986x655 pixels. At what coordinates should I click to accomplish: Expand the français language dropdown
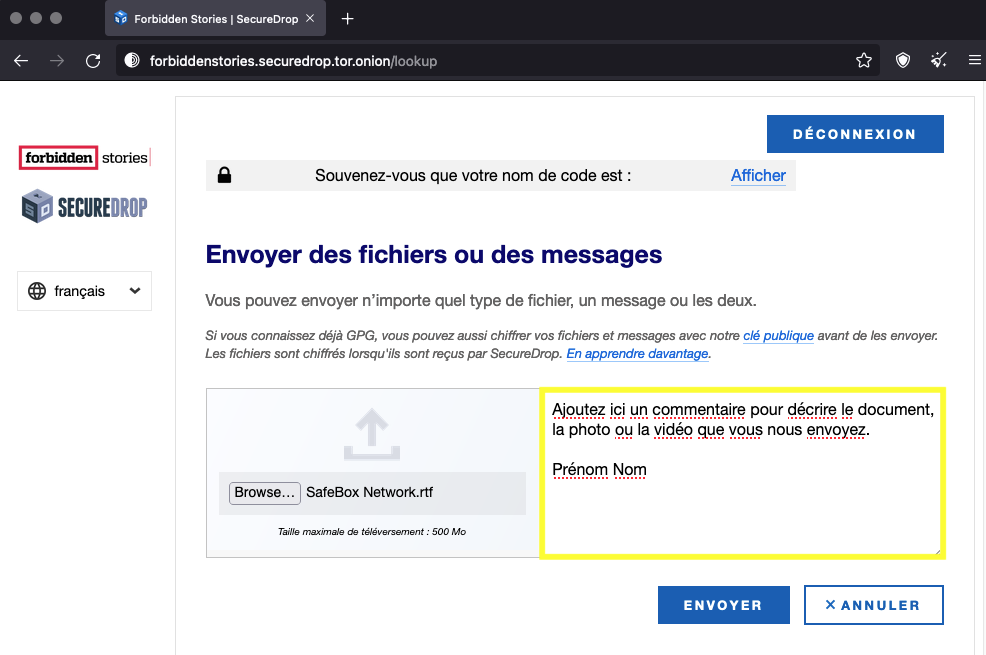click(84, 291)
